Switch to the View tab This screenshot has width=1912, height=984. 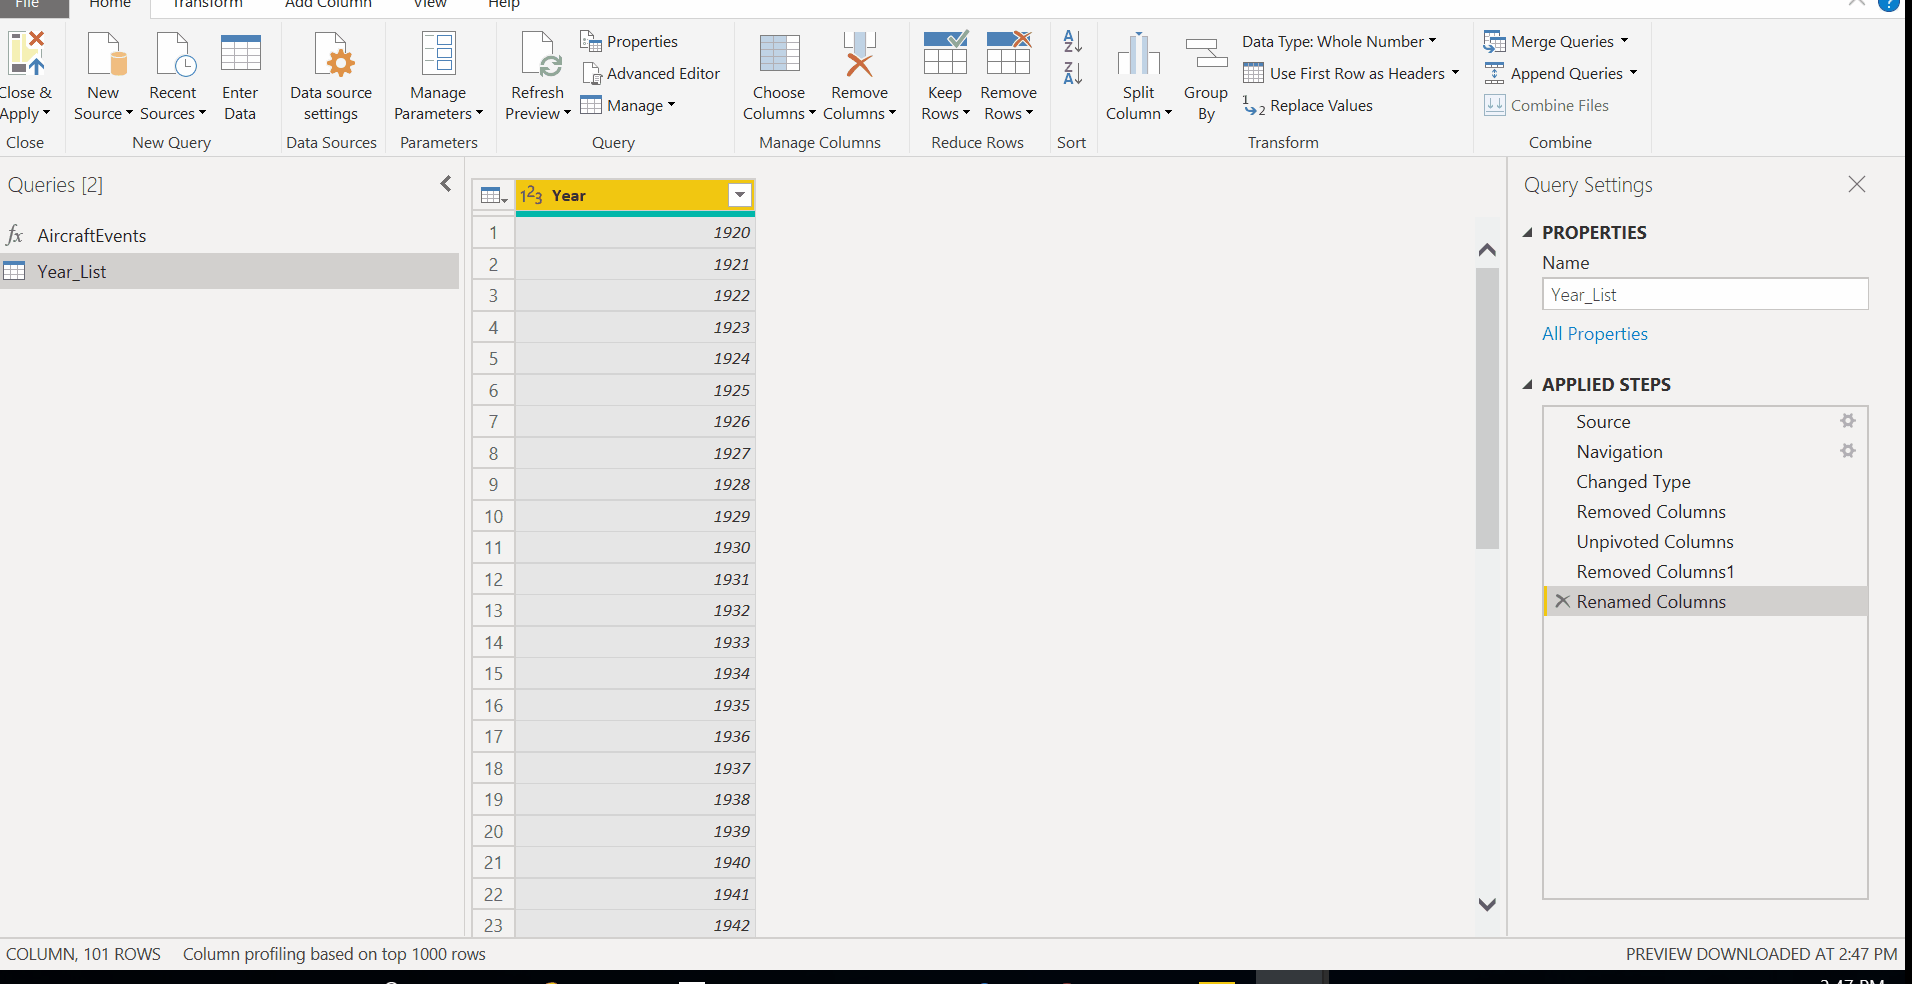point(430,5)
